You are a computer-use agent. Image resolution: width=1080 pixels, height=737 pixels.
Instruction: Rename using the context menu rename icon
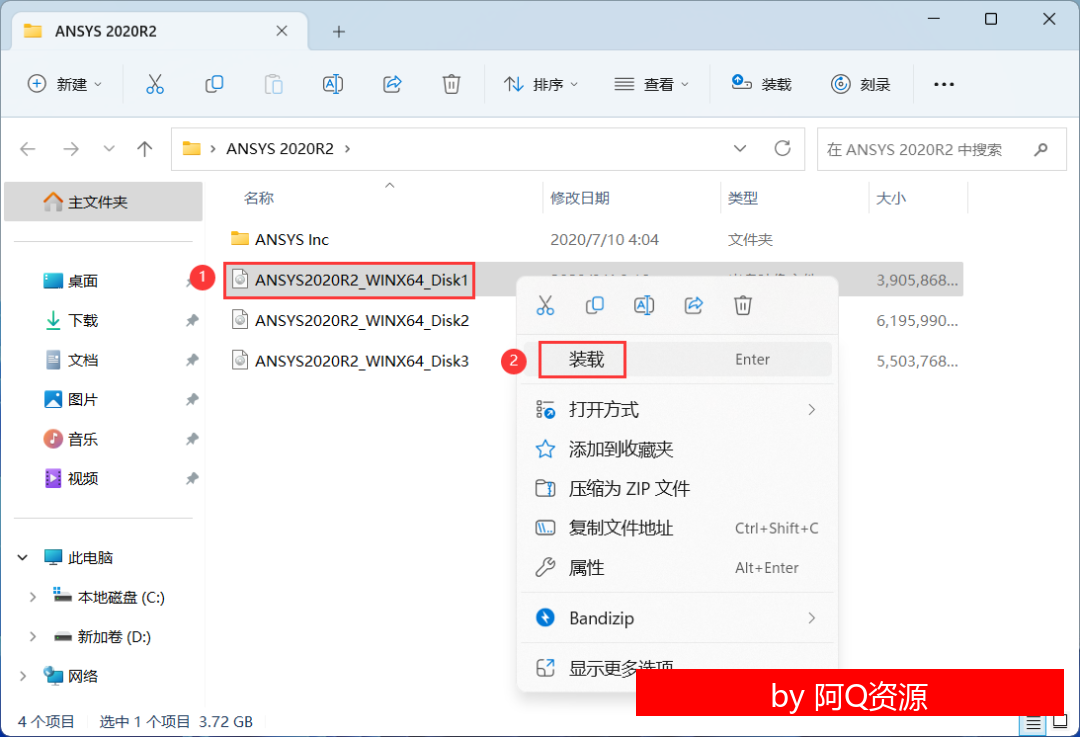click(644, 305)
